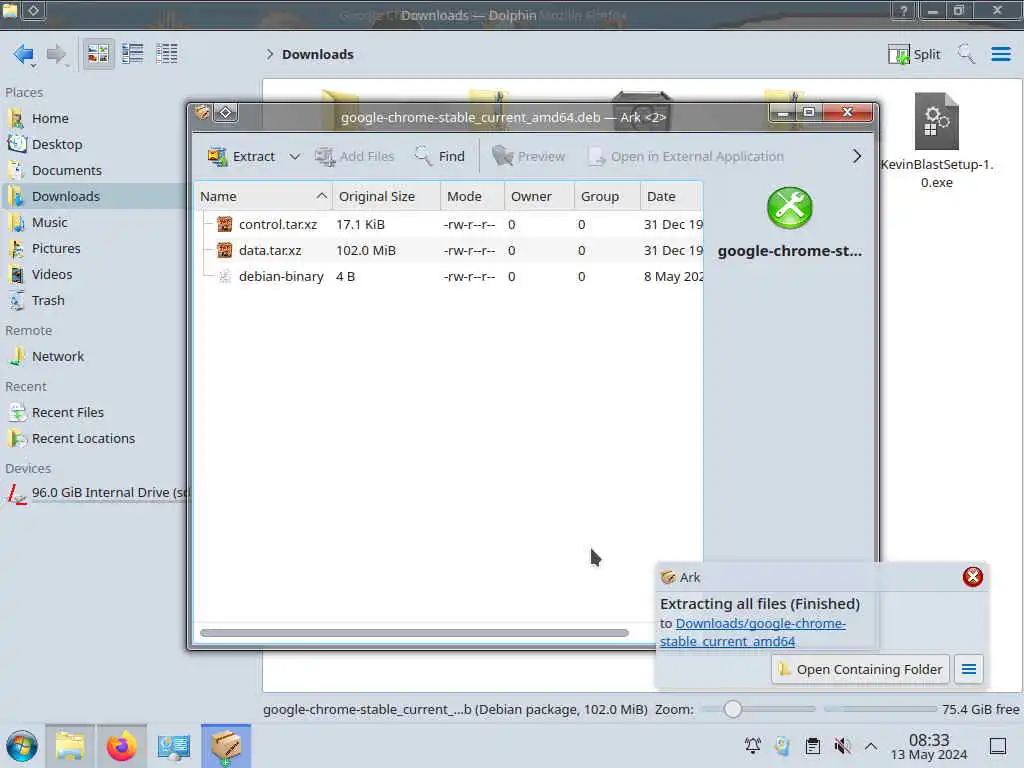
Task: Open Dolphin hamburger menu
Action: tap(1000, 54)
